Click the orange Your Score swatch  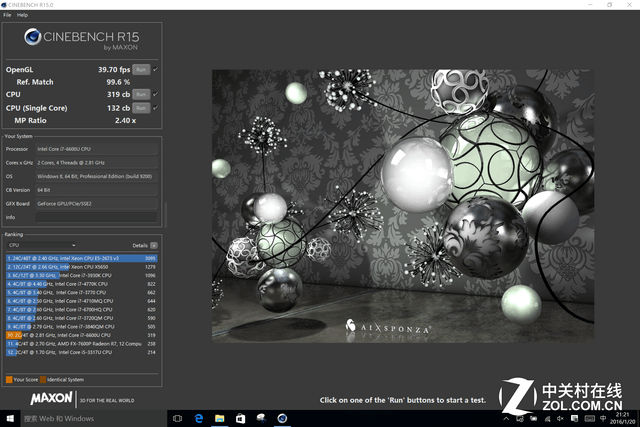point(8,380)
